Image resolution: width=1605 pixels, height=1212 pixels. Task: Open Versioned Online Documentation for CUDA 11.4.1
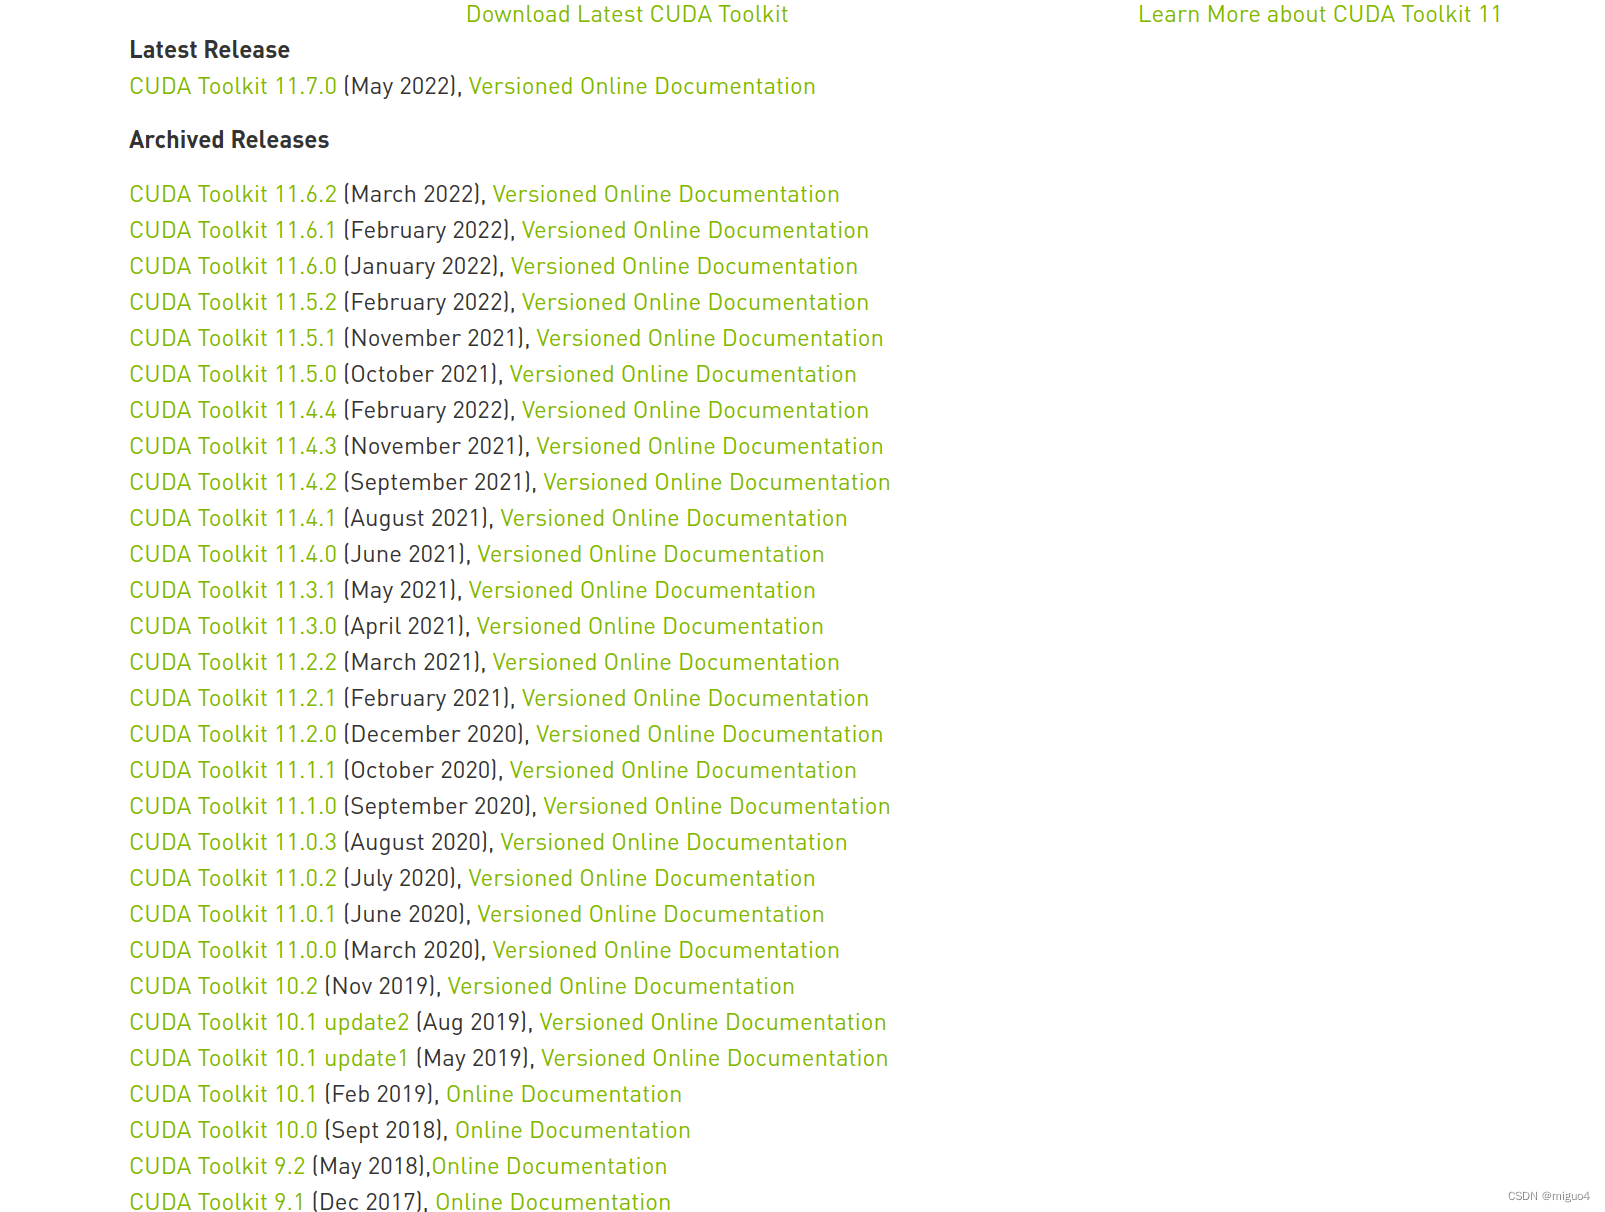[x=674, y=518]
